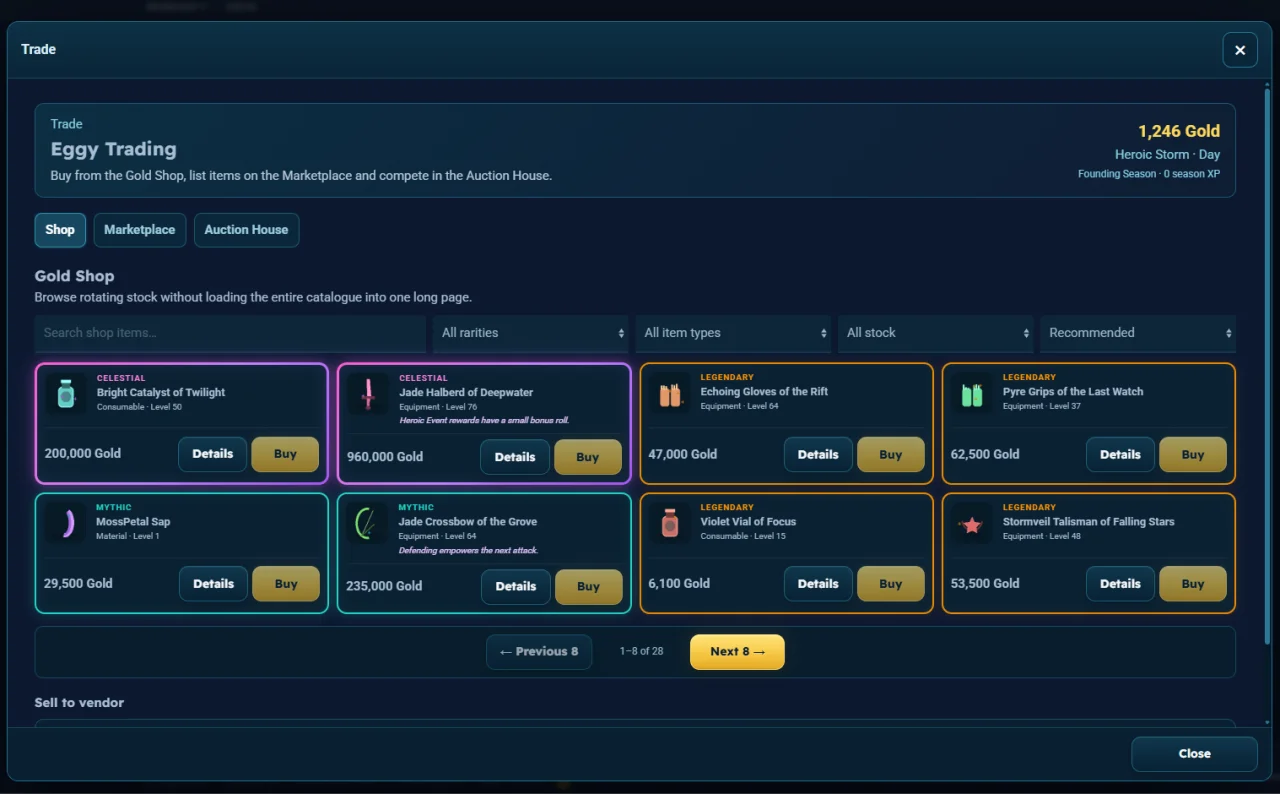Screen dimensions: 1280x794
Task: Click the 1,246 Gold balance text
Action: [x=1179, y=131]
